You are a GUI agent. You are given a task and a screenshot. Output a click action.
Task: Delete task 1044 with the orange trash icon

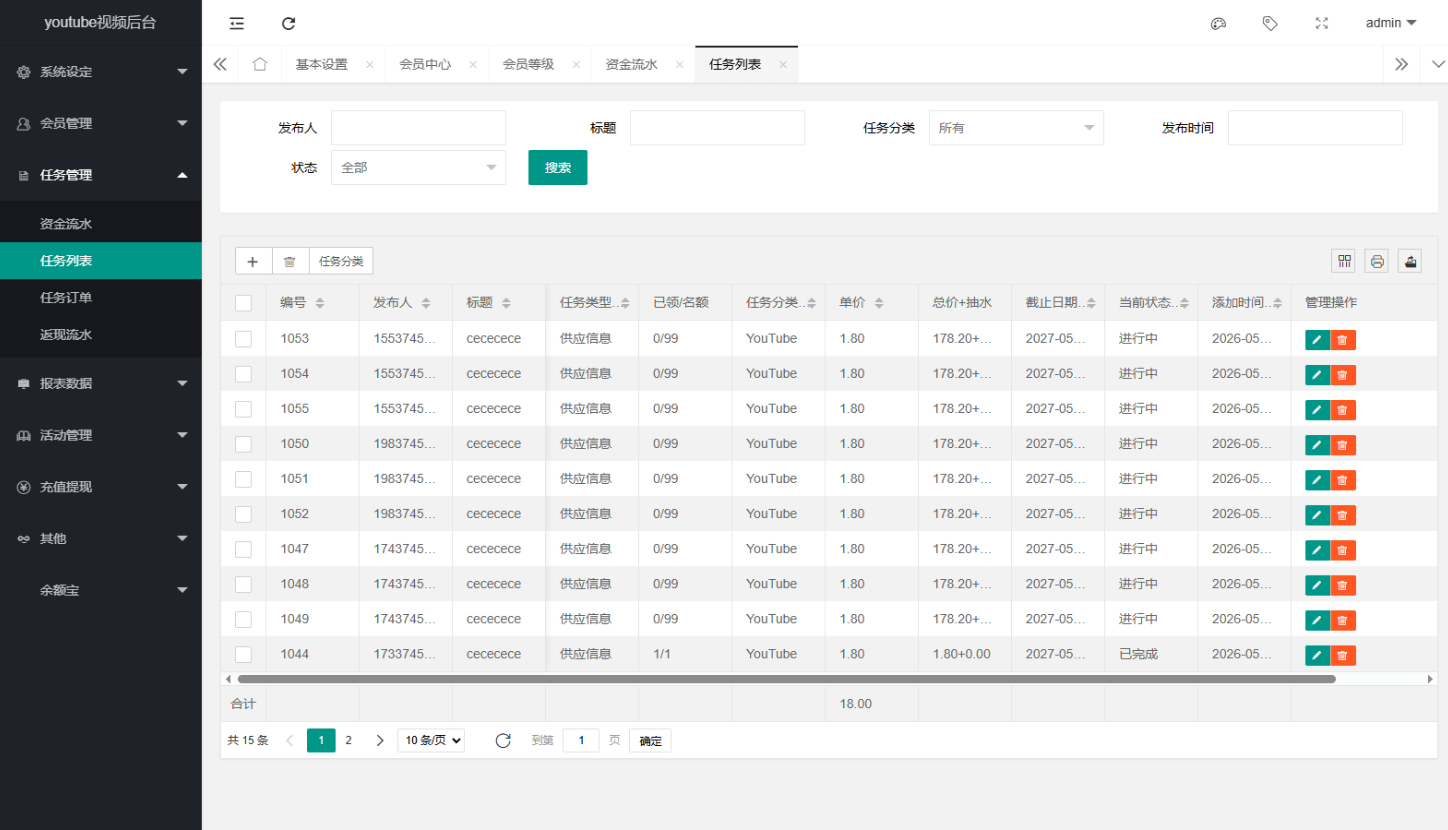click(1343, 655)
